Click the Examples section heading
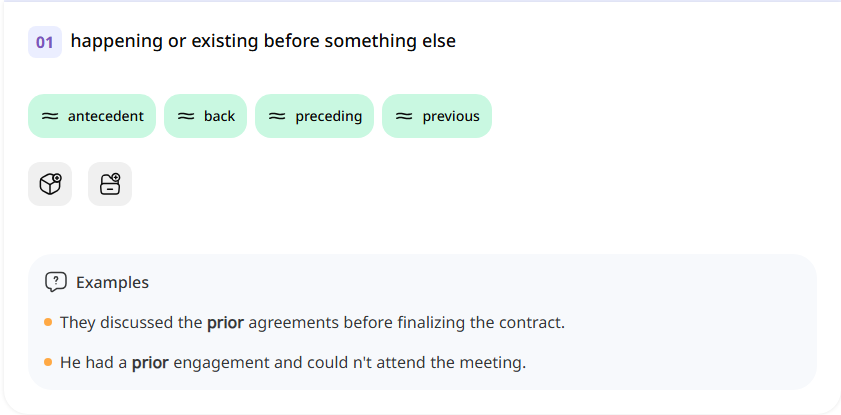 112,282
